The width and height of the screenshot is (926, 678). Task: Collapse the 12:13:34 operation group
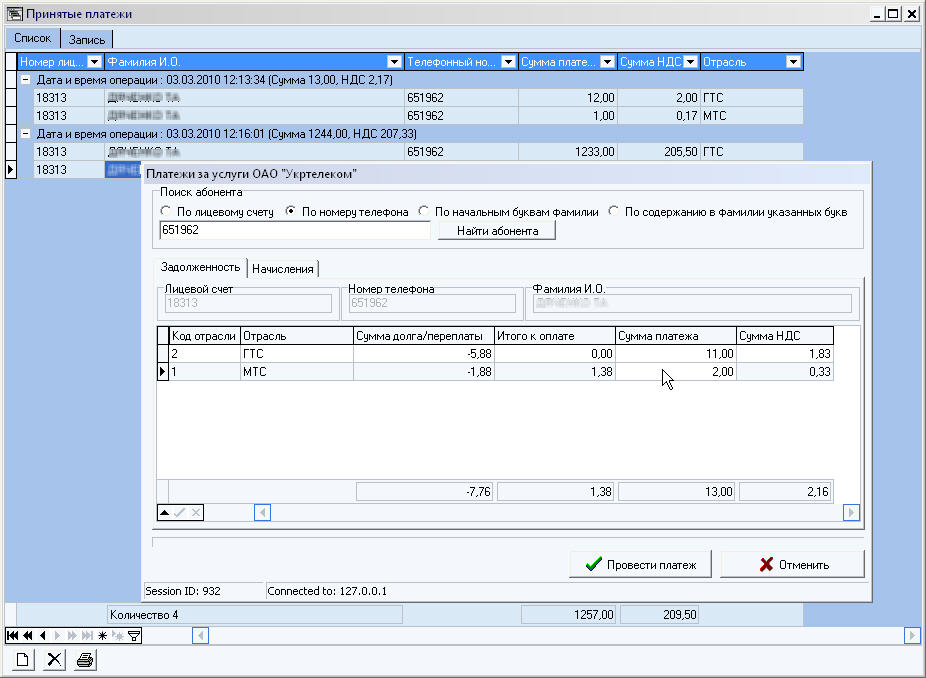click(x=25, y=79)
